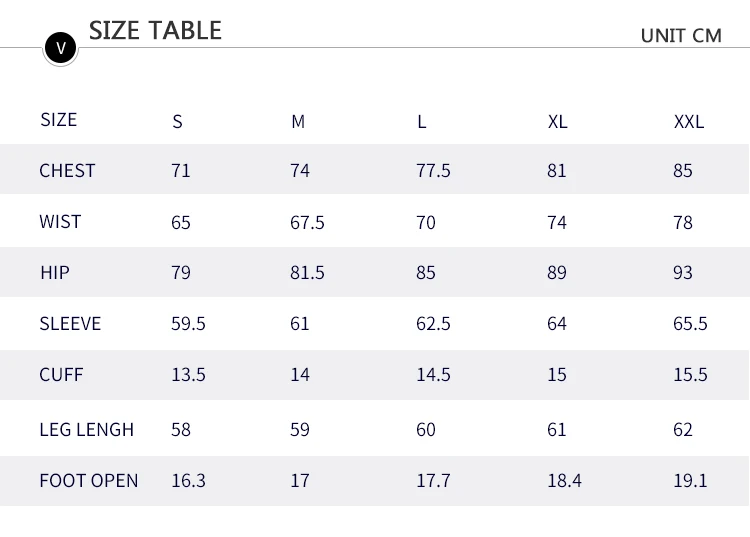Click the CHEST row label
The width and height of the screenshot is (750, 537).
point(67,171)
